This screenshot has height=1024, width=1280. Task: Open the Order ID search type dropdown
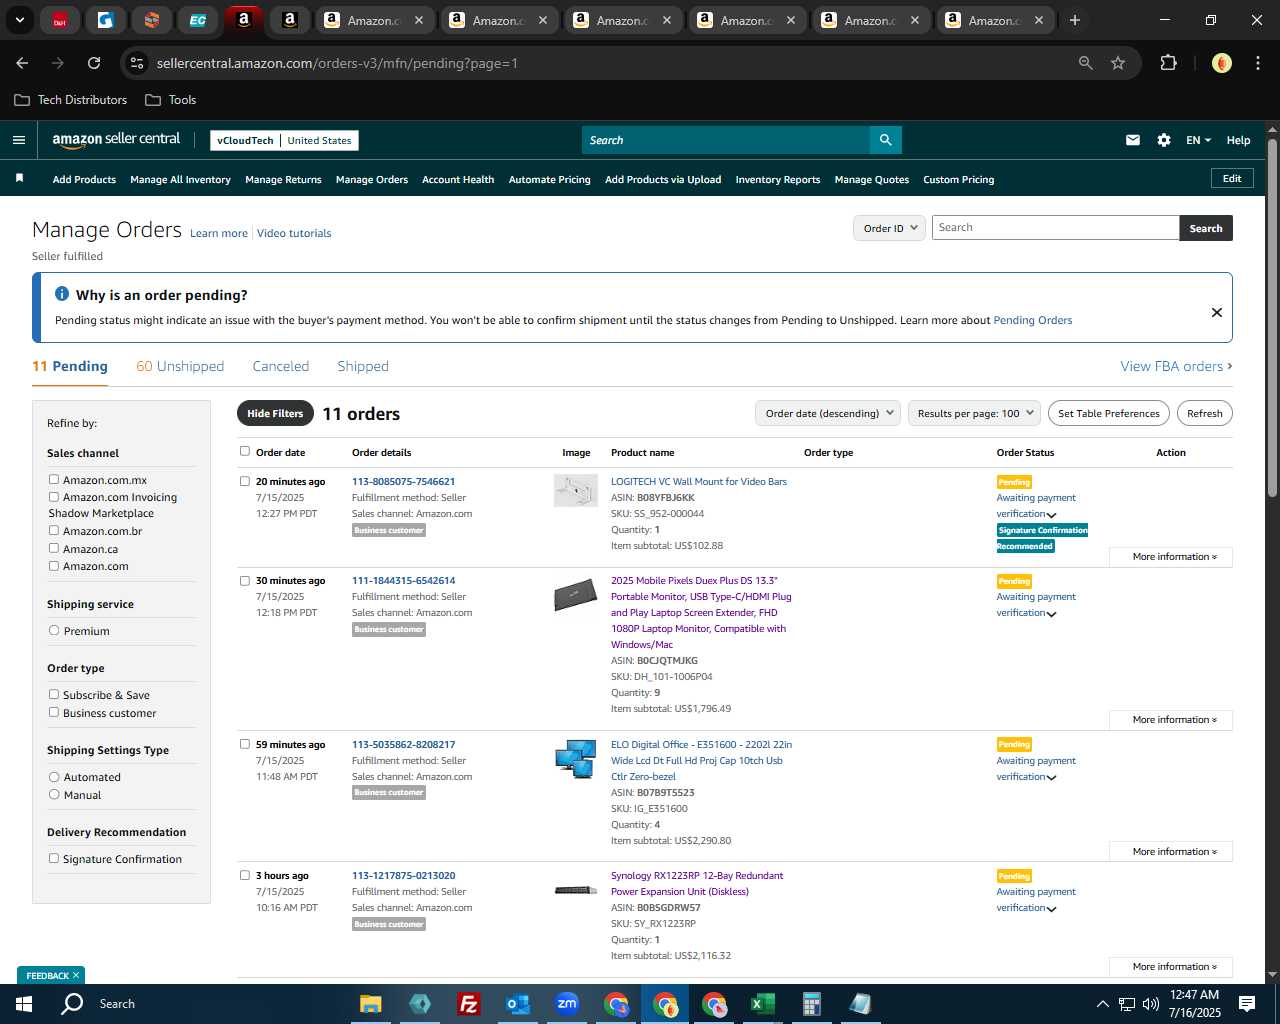pyautogui.click(x=889, y=228)
